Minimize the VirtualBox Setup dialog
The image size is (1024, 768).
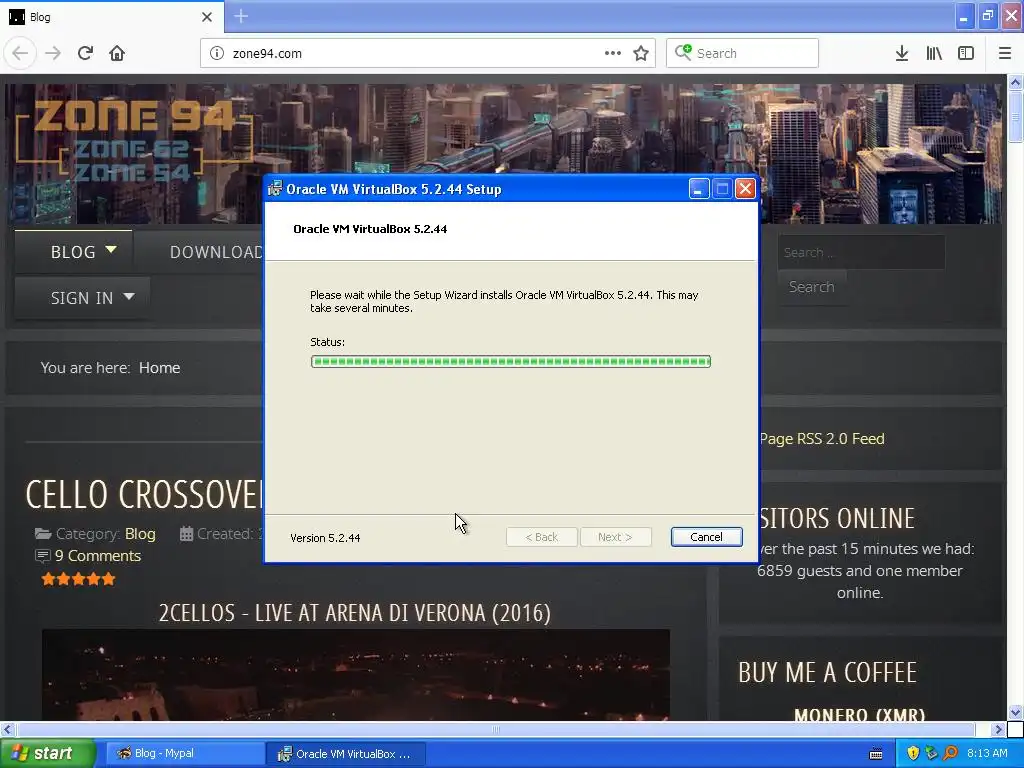point(699,189)
